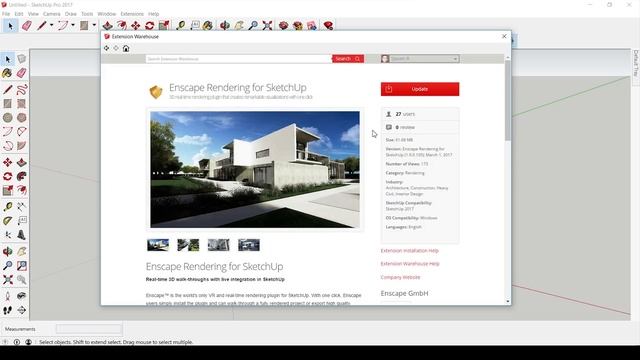Open the Extension Installation Help link
640x360 pixels.
409,251
